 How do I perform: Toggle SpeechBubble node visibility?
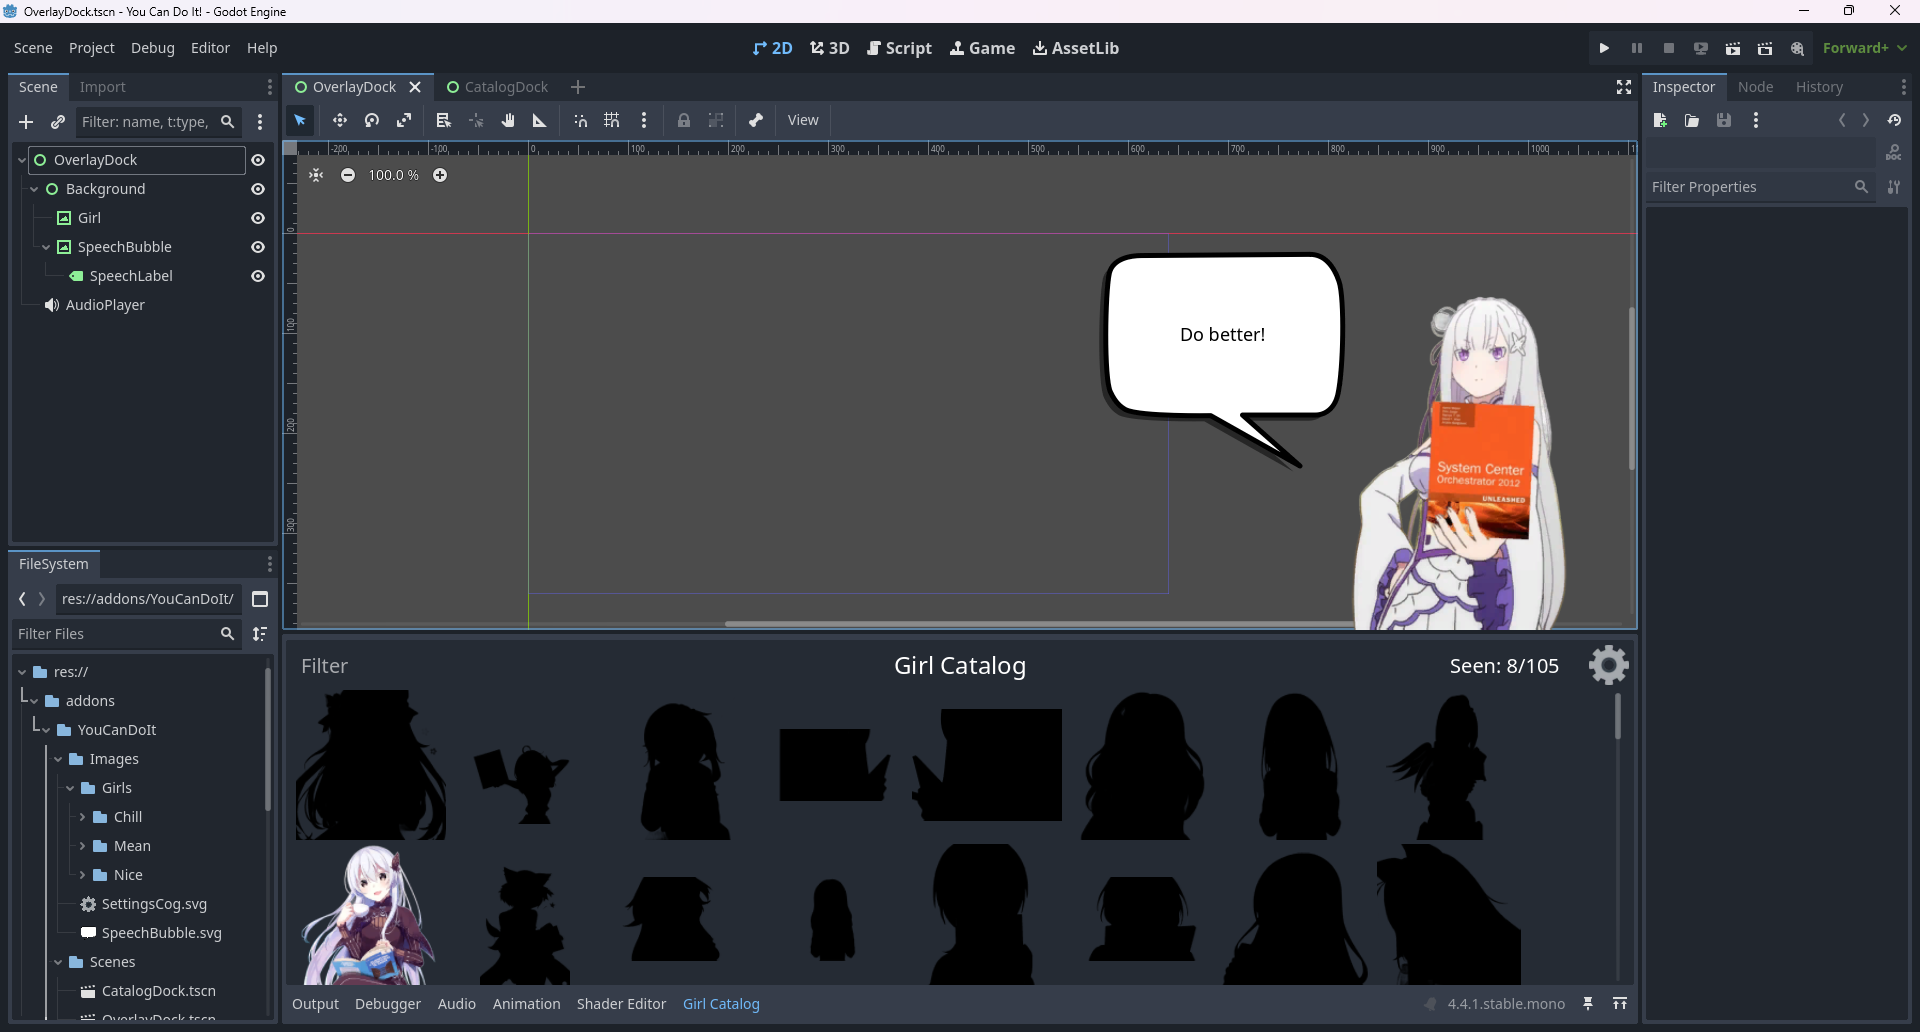[x=258, y=247]
